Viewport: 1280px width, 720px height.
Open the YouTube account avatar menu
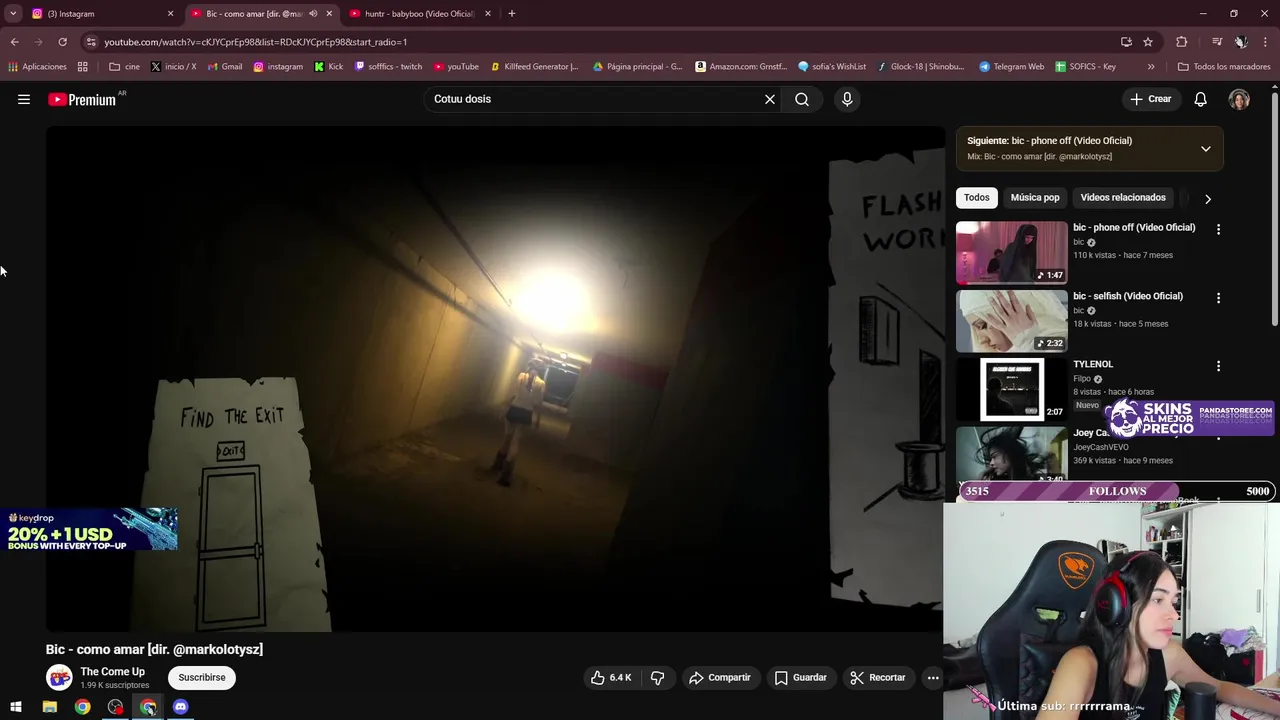(1239, 99)
